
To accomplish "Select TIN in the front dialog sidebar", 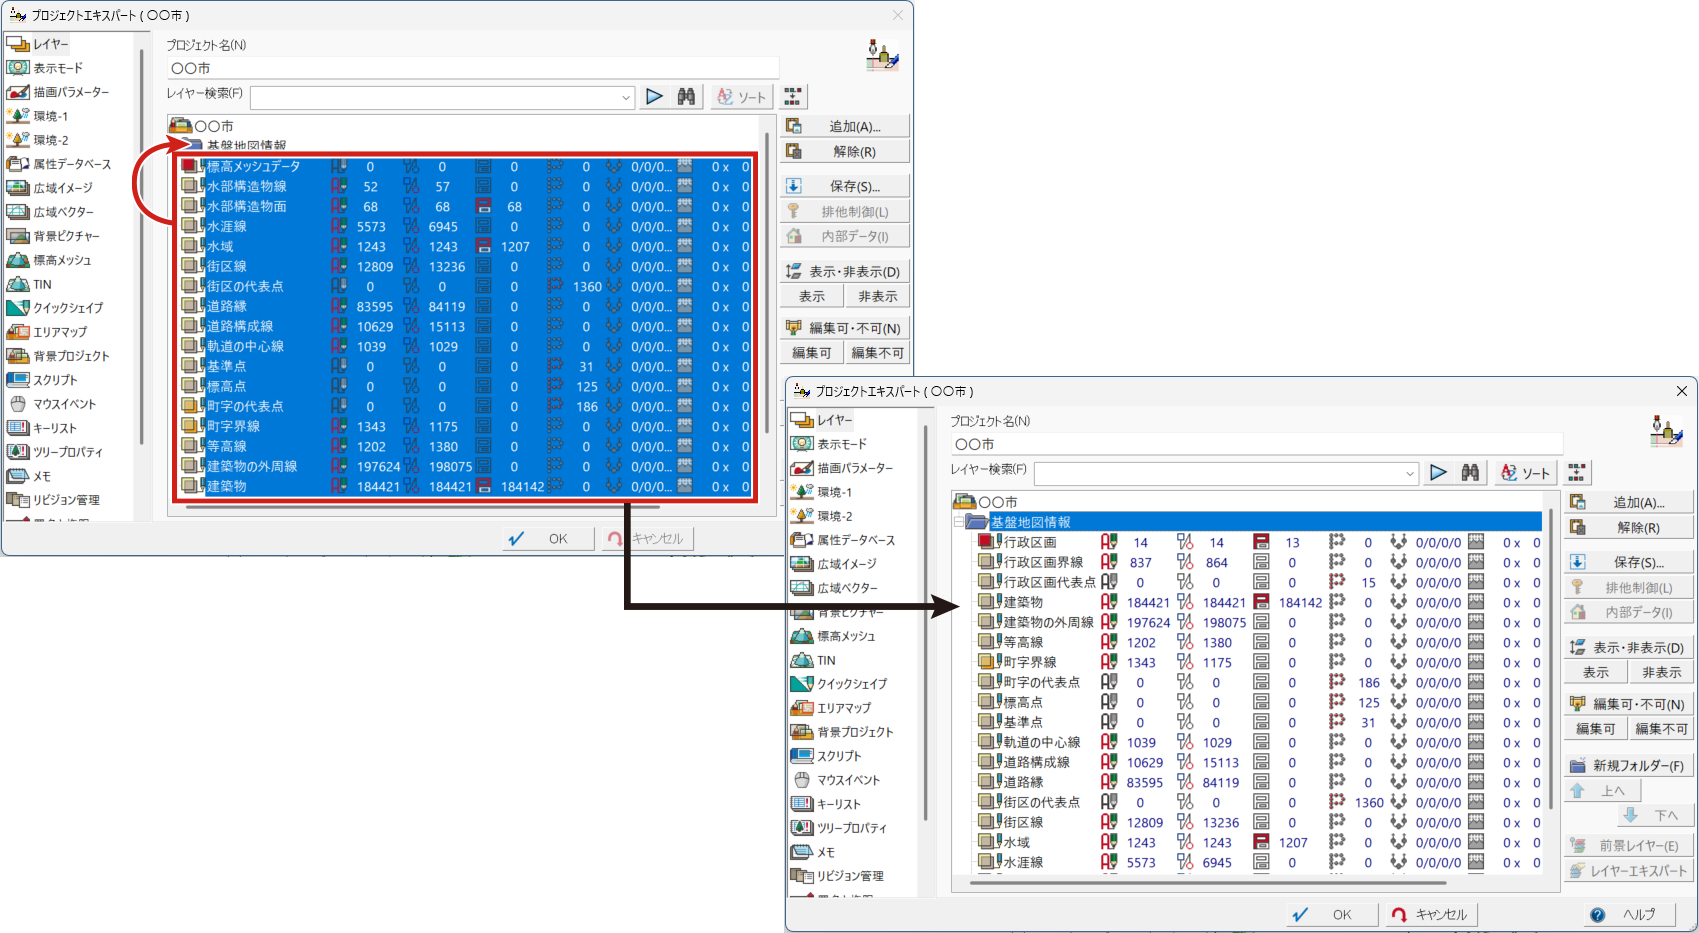I will click(826, 660).
